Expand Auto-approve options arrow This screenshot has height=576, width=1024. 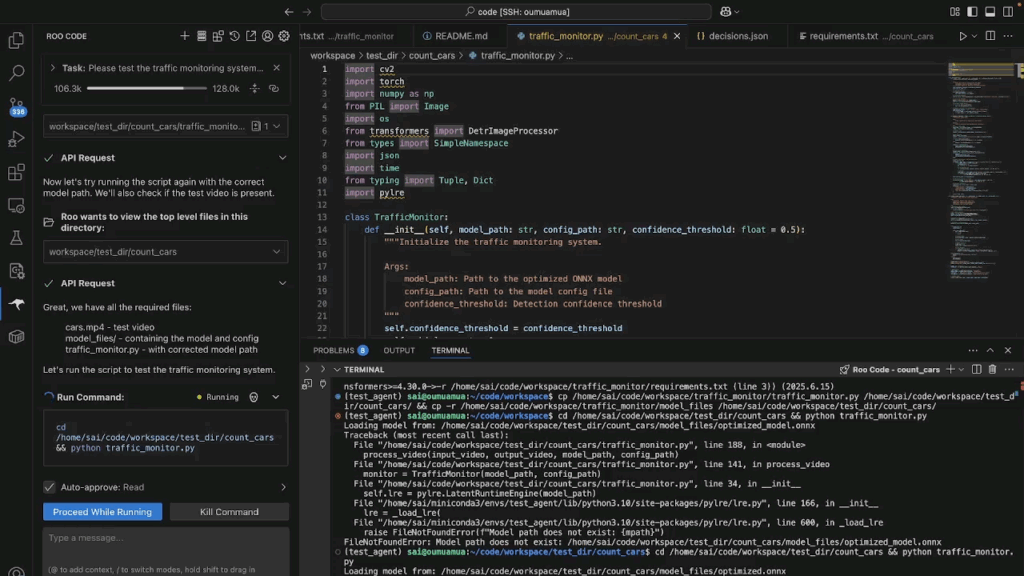283,487
